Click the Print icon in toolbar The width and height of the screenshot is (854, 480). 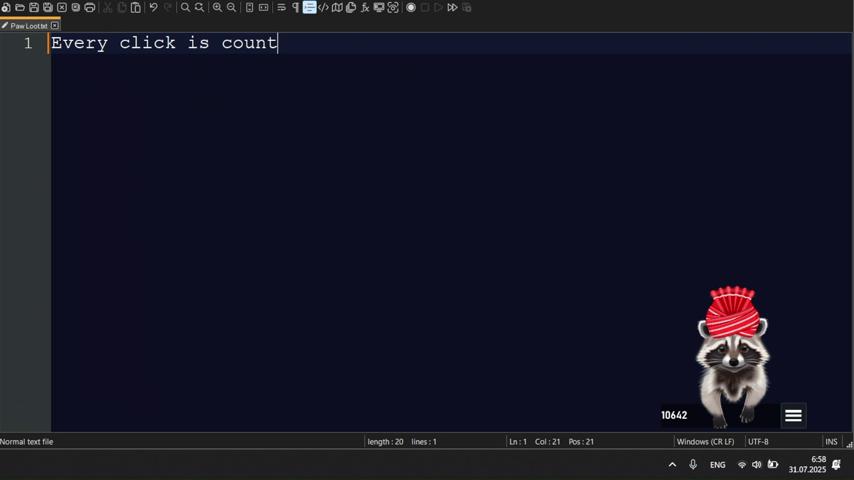[x=90, y=7]
